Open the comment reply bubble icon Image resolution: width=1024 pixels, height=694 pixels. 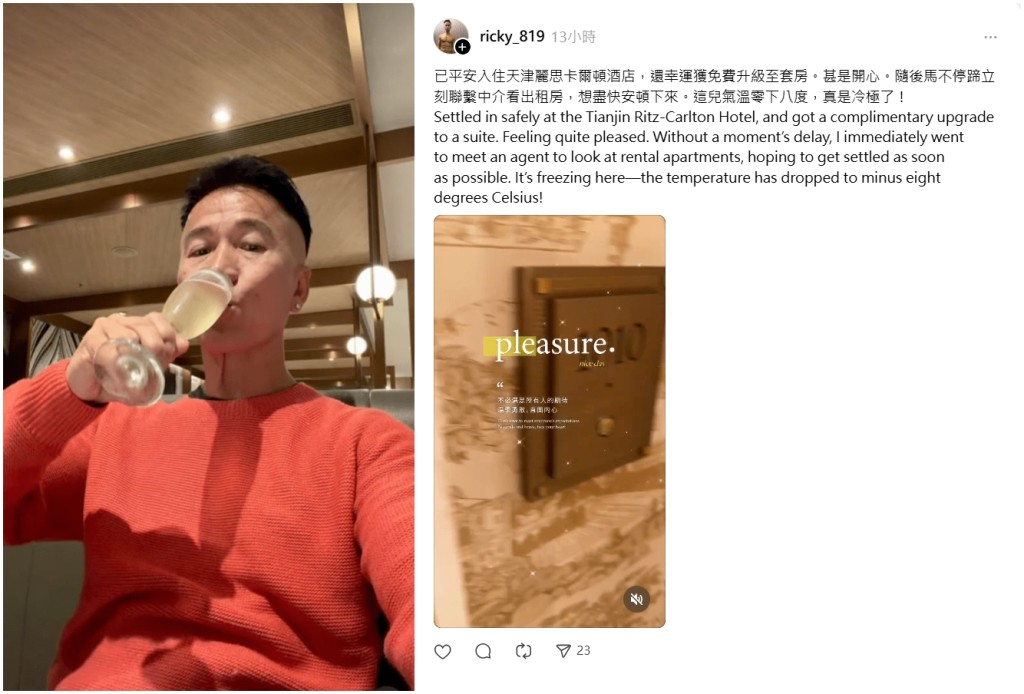[483, 651]
